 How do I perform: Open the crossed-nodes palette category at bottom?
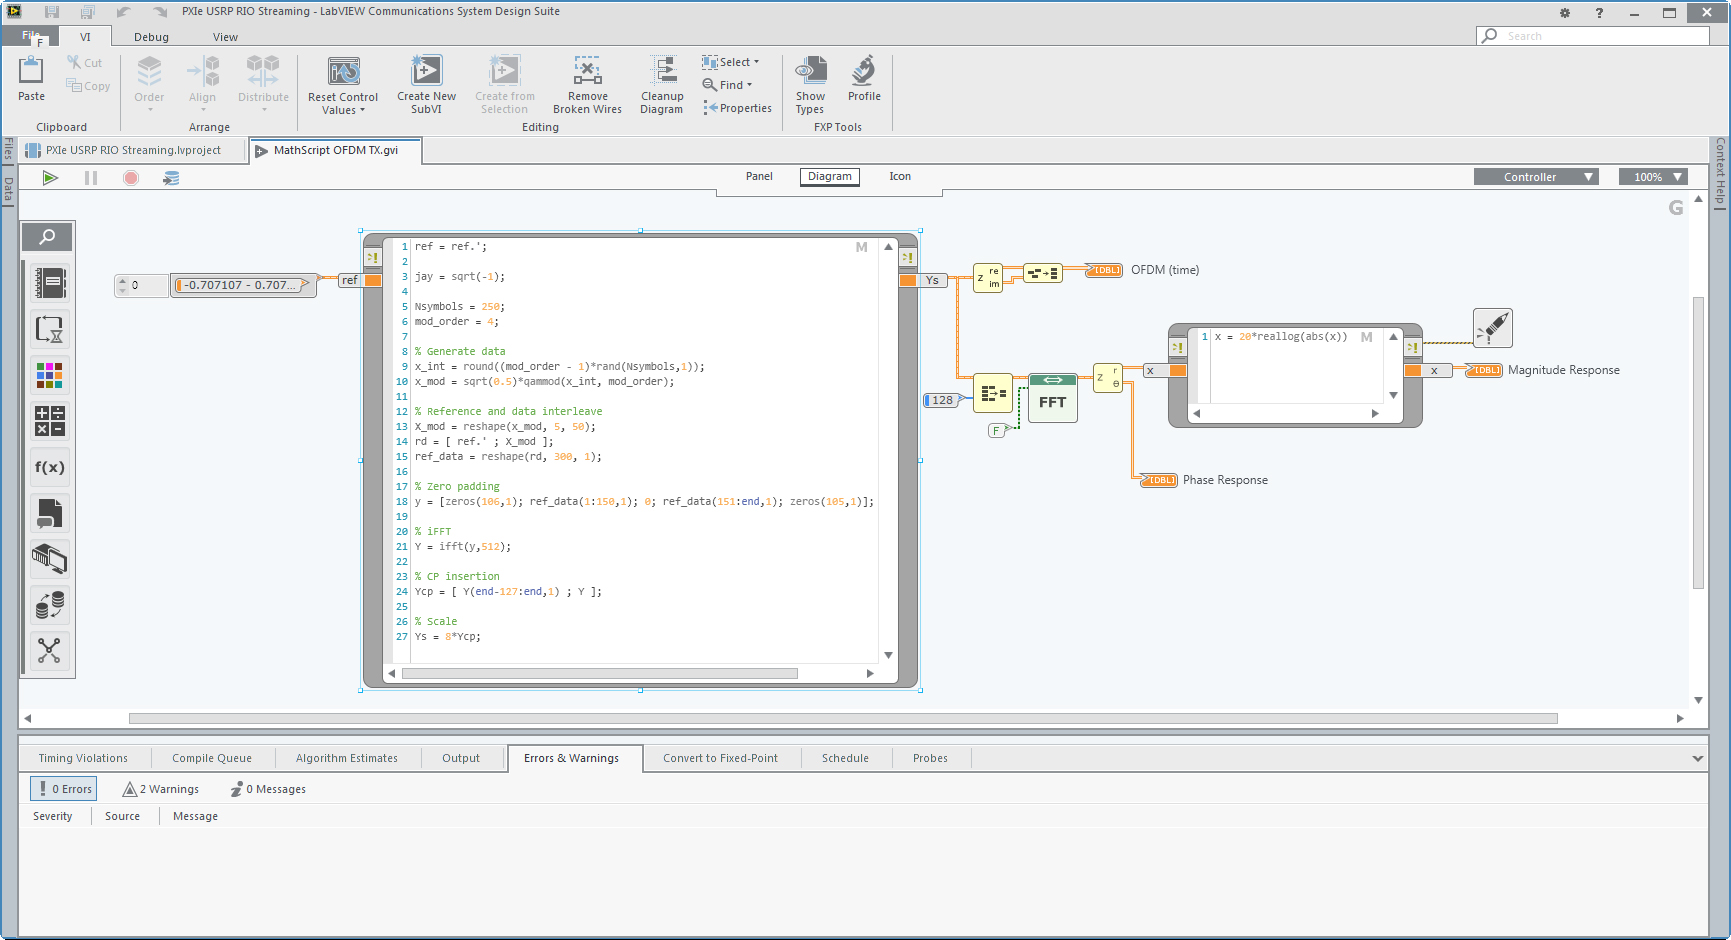click(49, 651)
